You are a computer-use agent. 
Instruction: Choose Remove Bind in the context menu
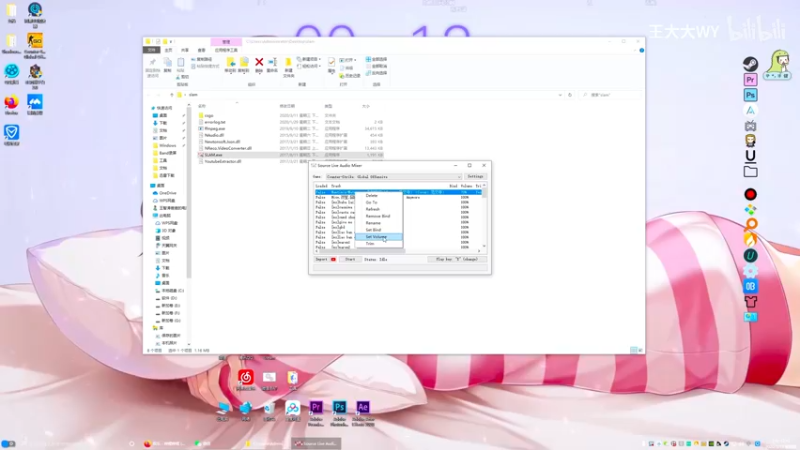378,216
